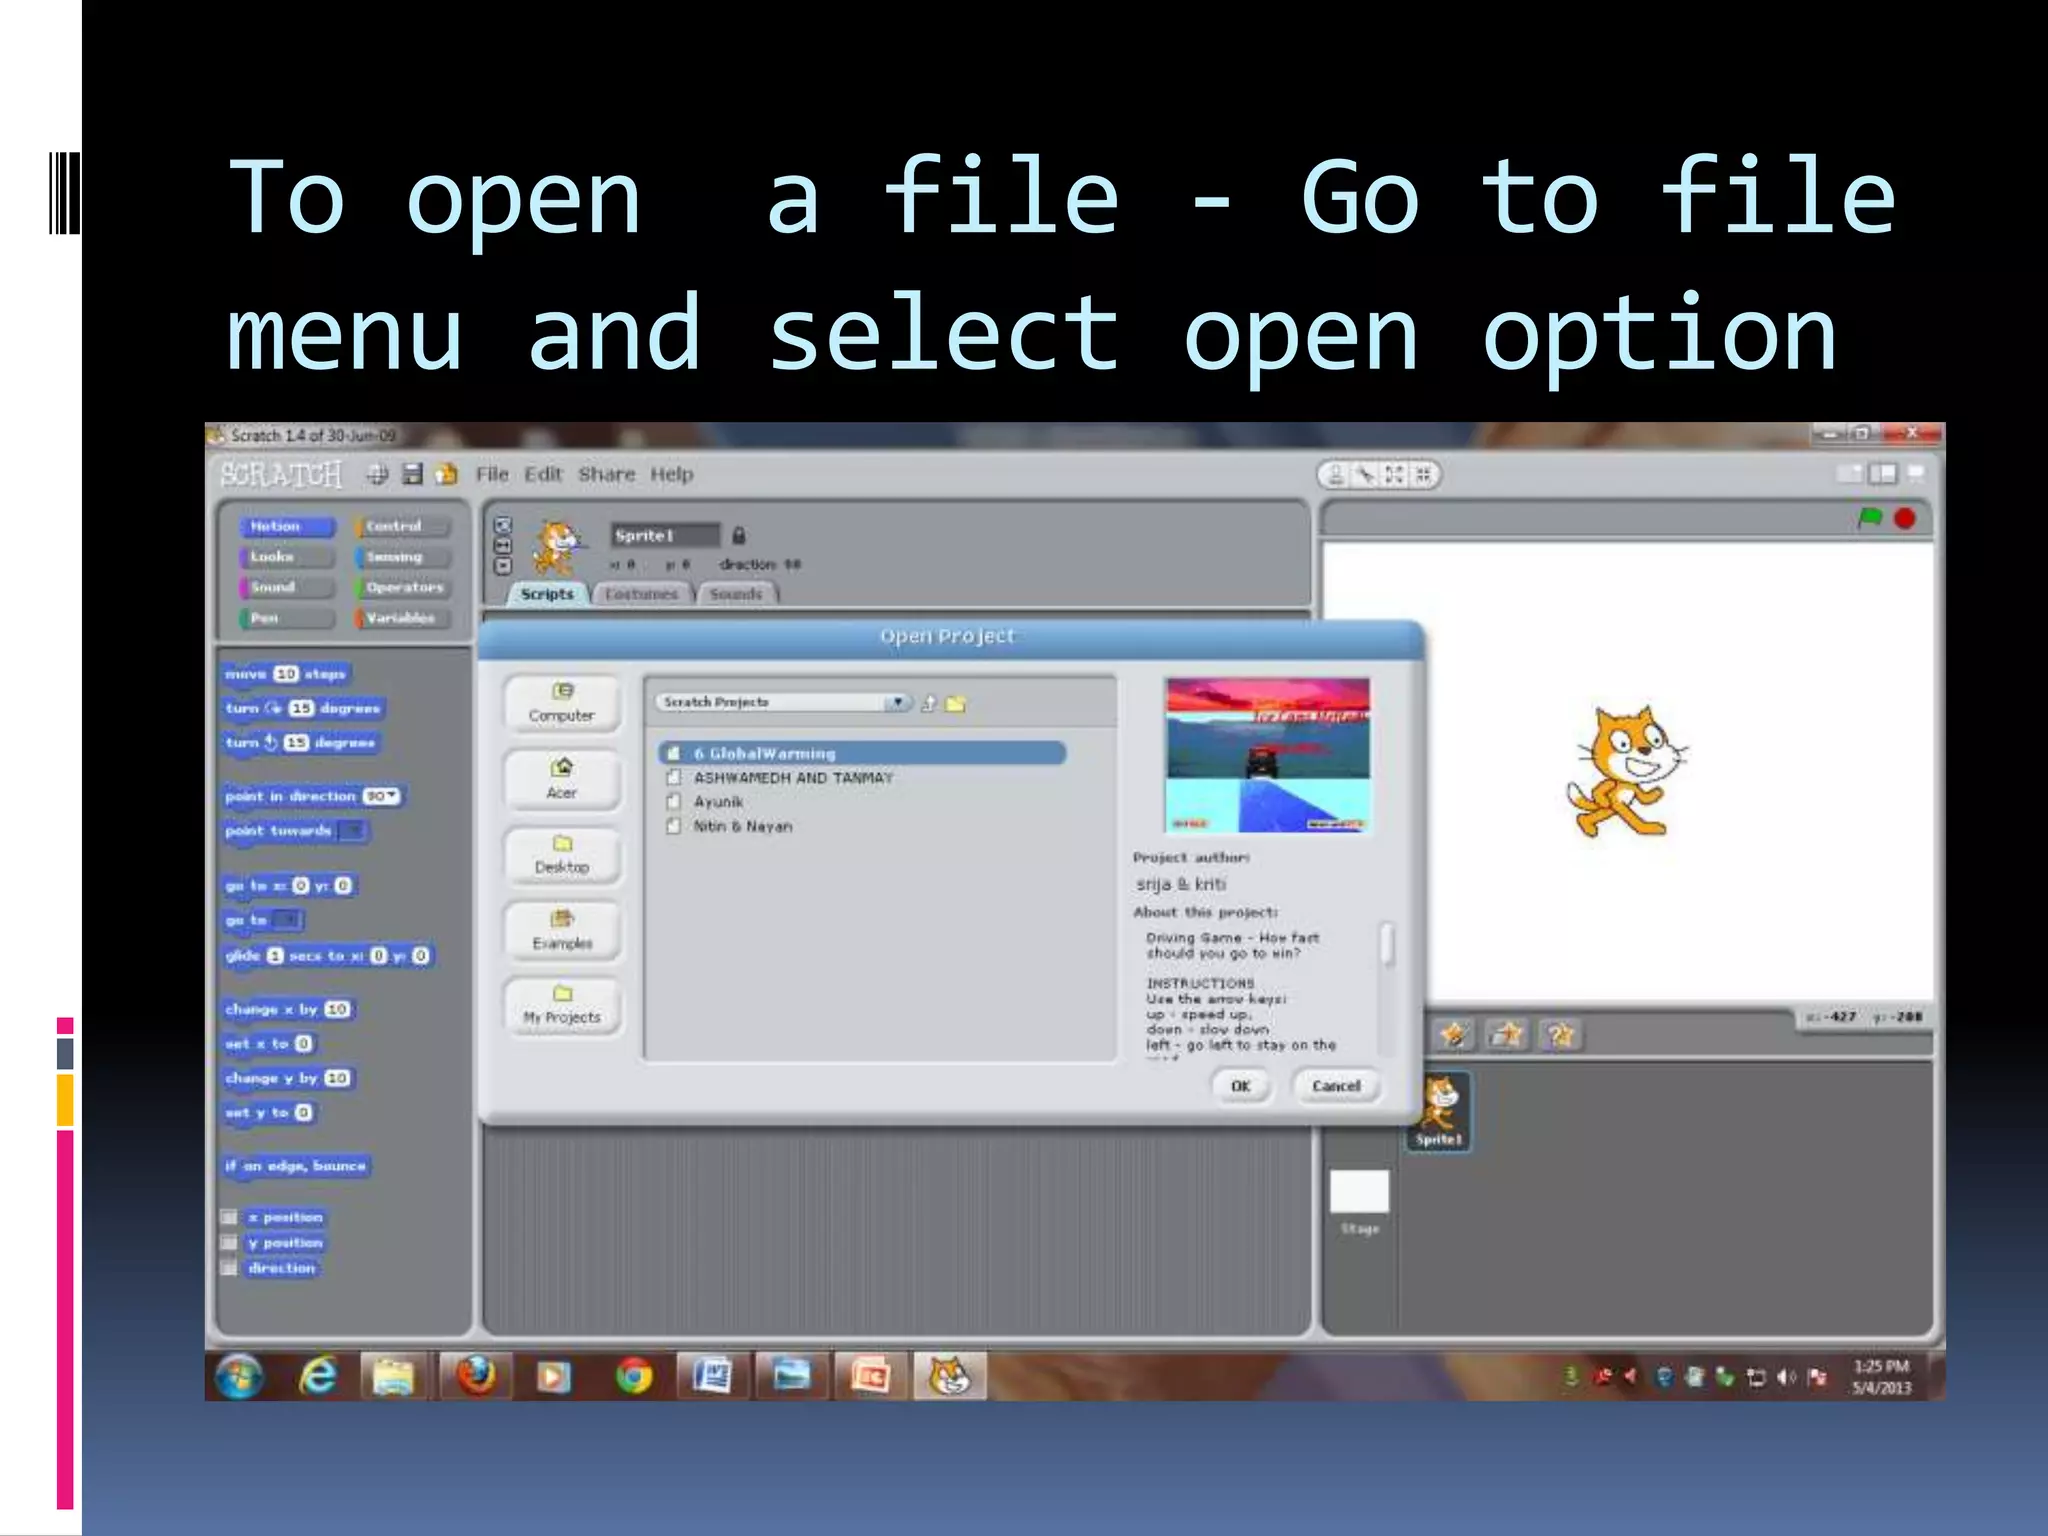Select the Control blocks category
Image resolution: width=2048 pixels, height=1536 pixels.
click(x=402, y=526)
